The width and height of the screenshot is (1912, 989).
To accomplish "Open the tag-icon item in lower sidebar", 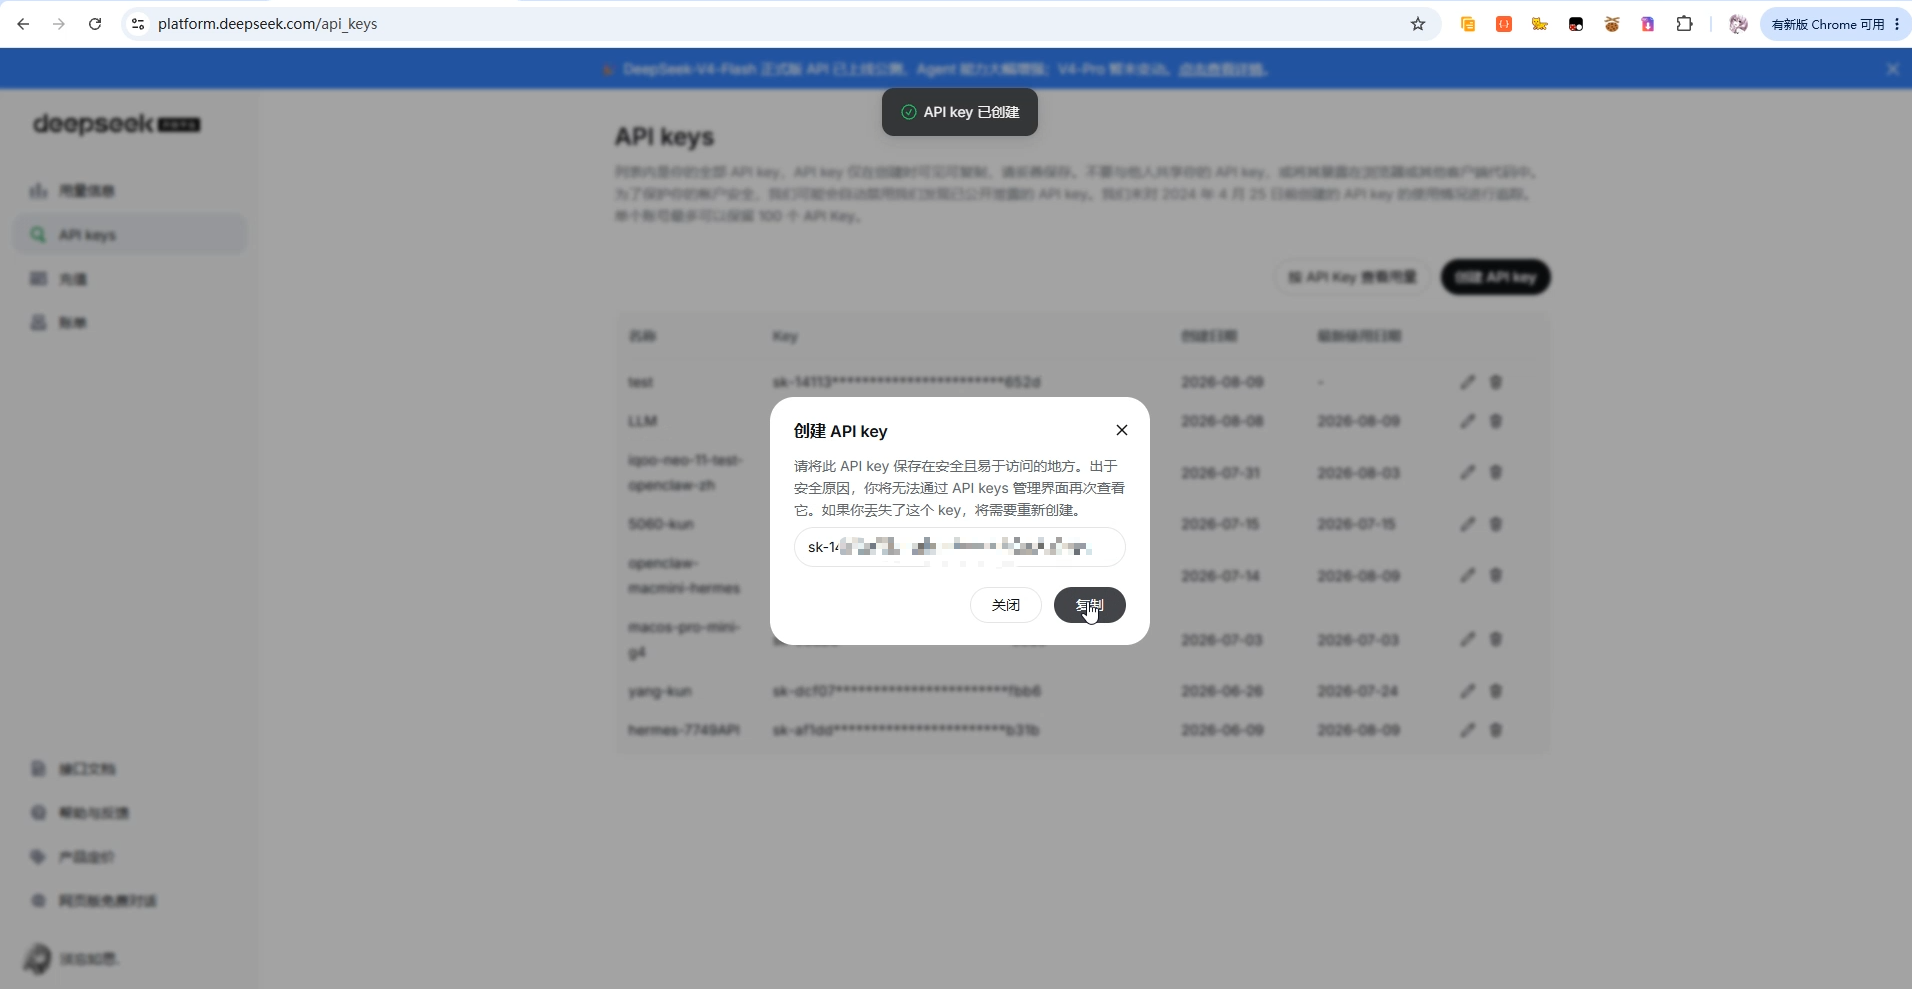I will (130, 856).
